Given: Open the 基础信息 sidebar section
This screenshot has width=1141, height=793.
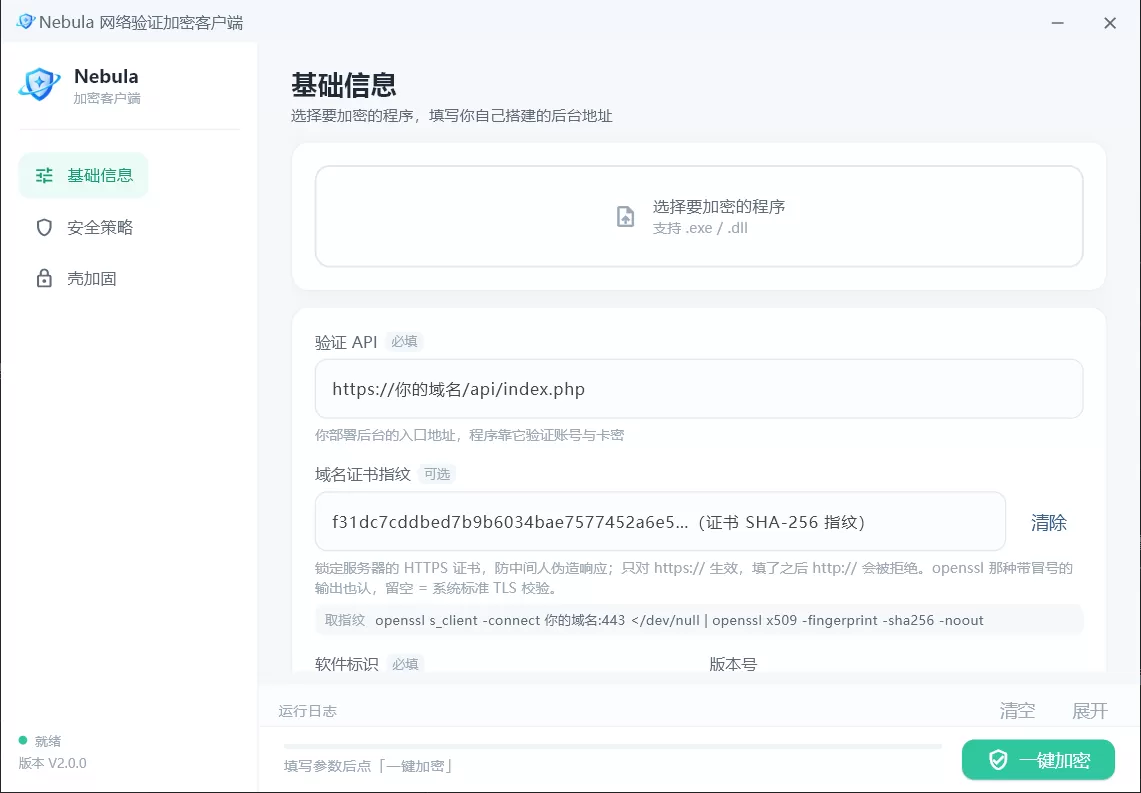Looking at the screenshot, I should pyautogui.click(x=84, y=175).
